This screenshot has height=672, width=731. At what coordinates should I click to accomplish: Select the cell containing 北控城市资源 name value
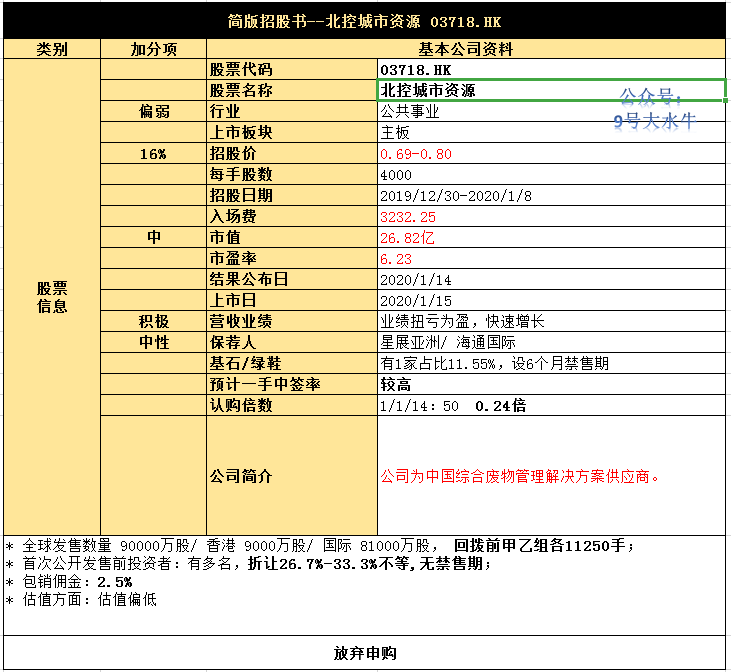552,90
